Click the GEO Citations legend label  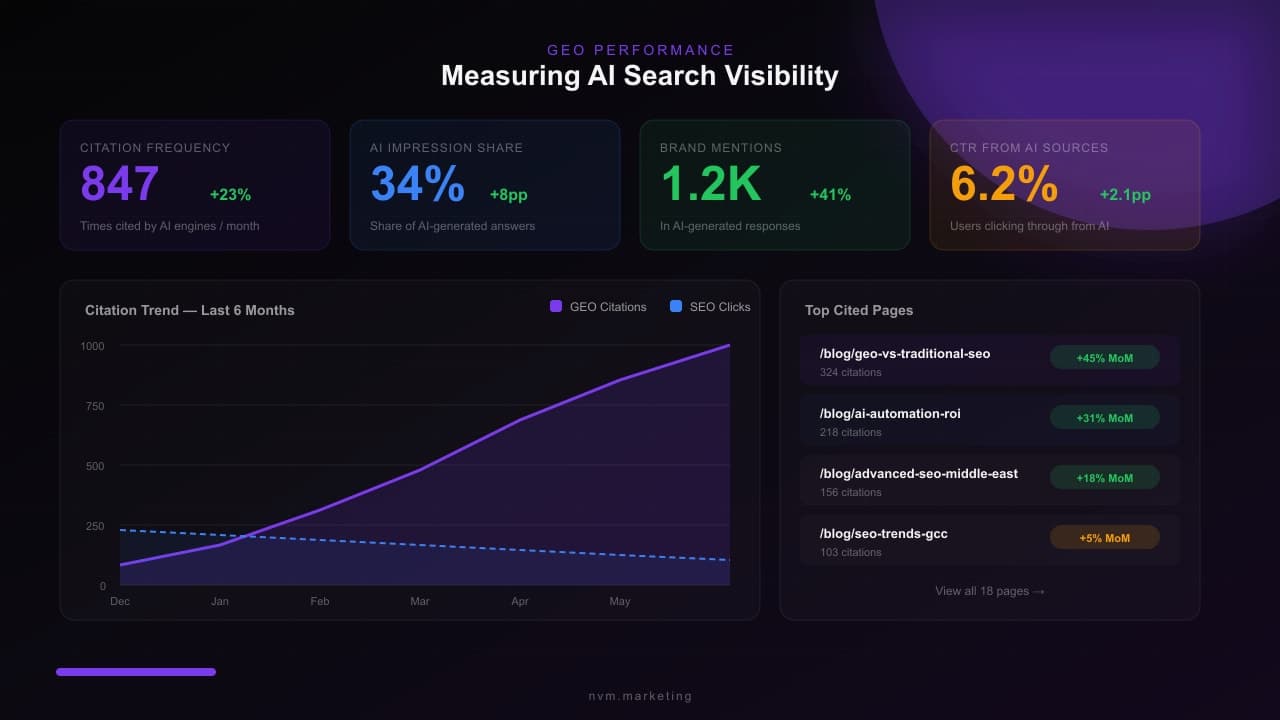(608, 307)
